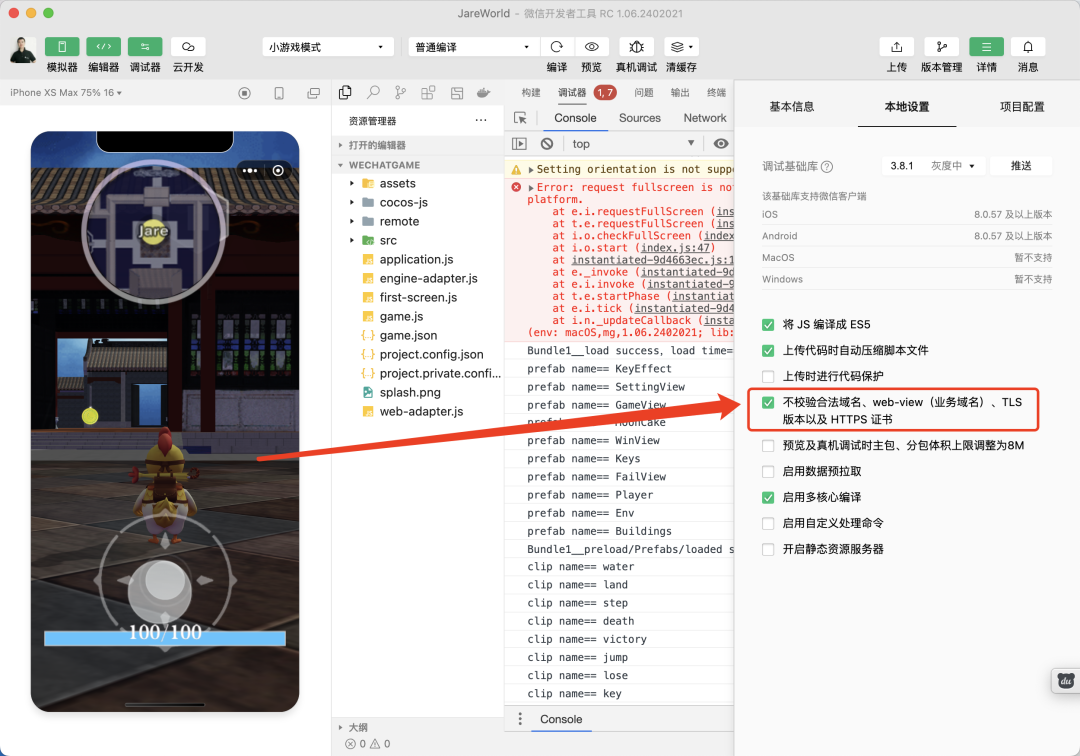The height and width of the screenshot is (756, 1080).
Task: Toggle the console sidebar panel icon
Action: point(519,143)
